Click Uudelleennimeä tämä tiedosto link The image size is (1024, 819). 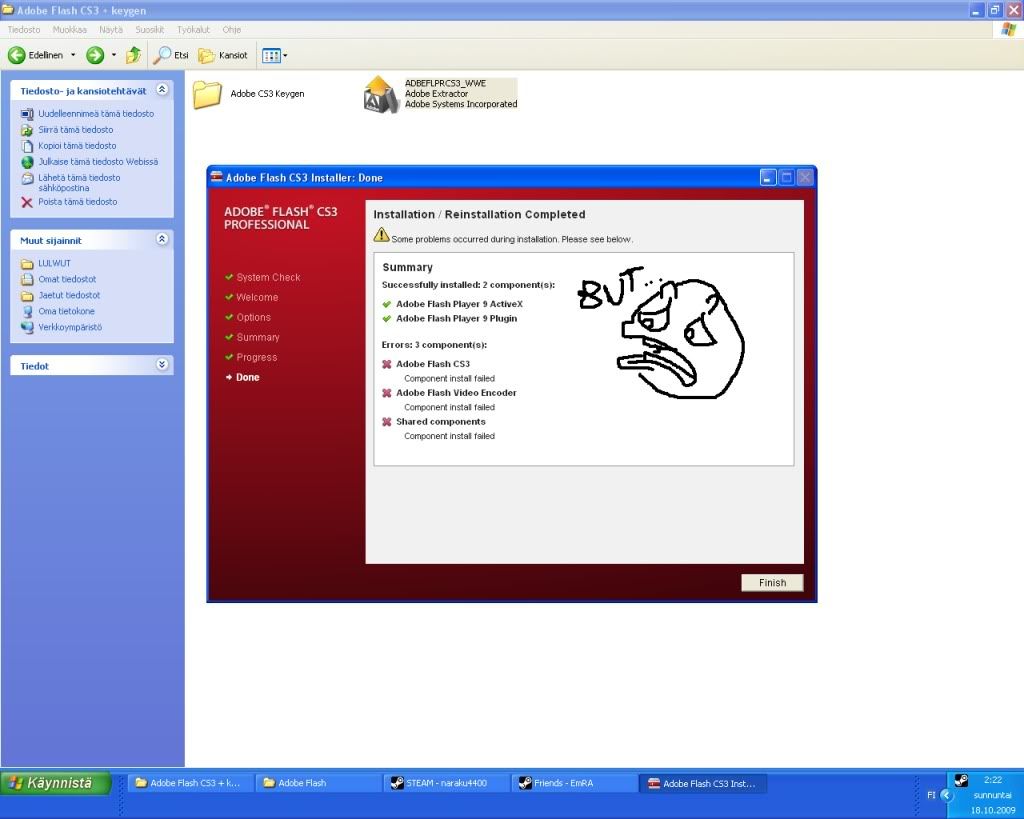(96, 114)
